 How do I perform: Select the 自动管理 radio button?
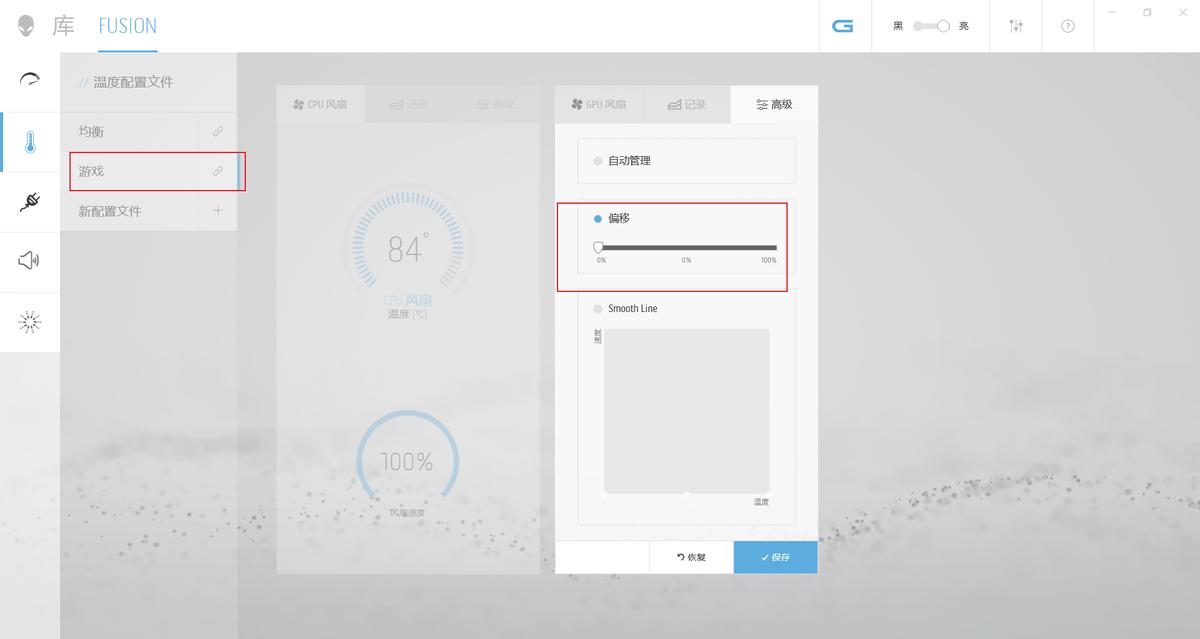click(x=597, y=160)
